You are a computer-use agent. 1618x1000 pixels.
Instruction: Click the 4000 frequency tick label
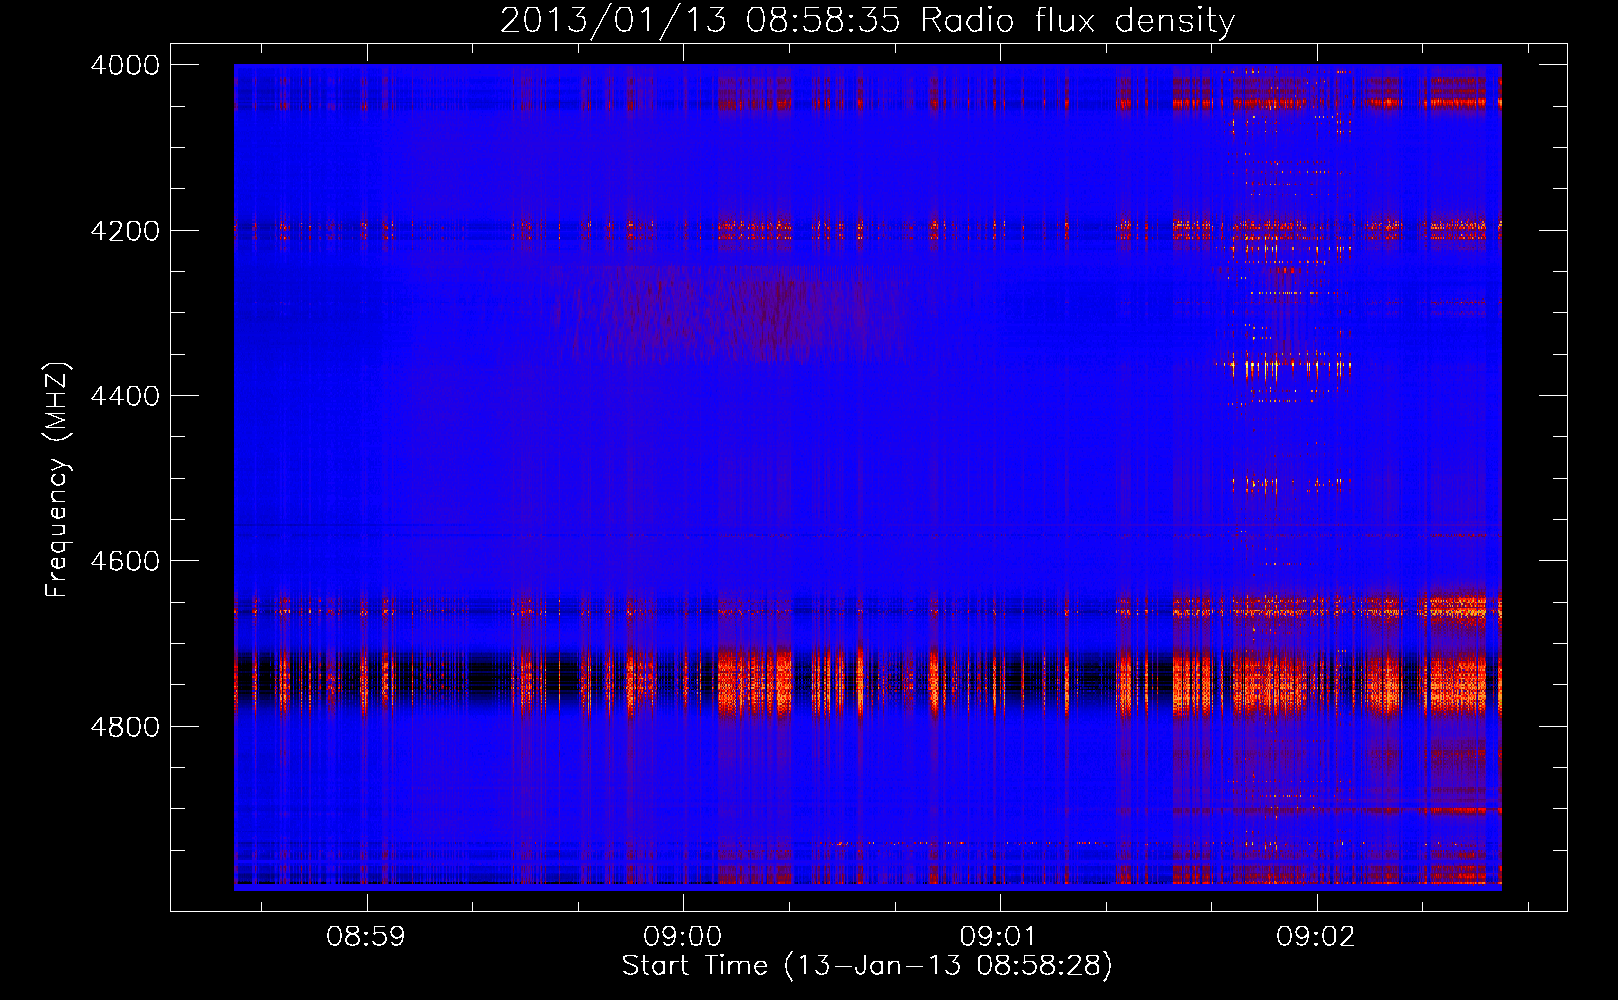125,65
